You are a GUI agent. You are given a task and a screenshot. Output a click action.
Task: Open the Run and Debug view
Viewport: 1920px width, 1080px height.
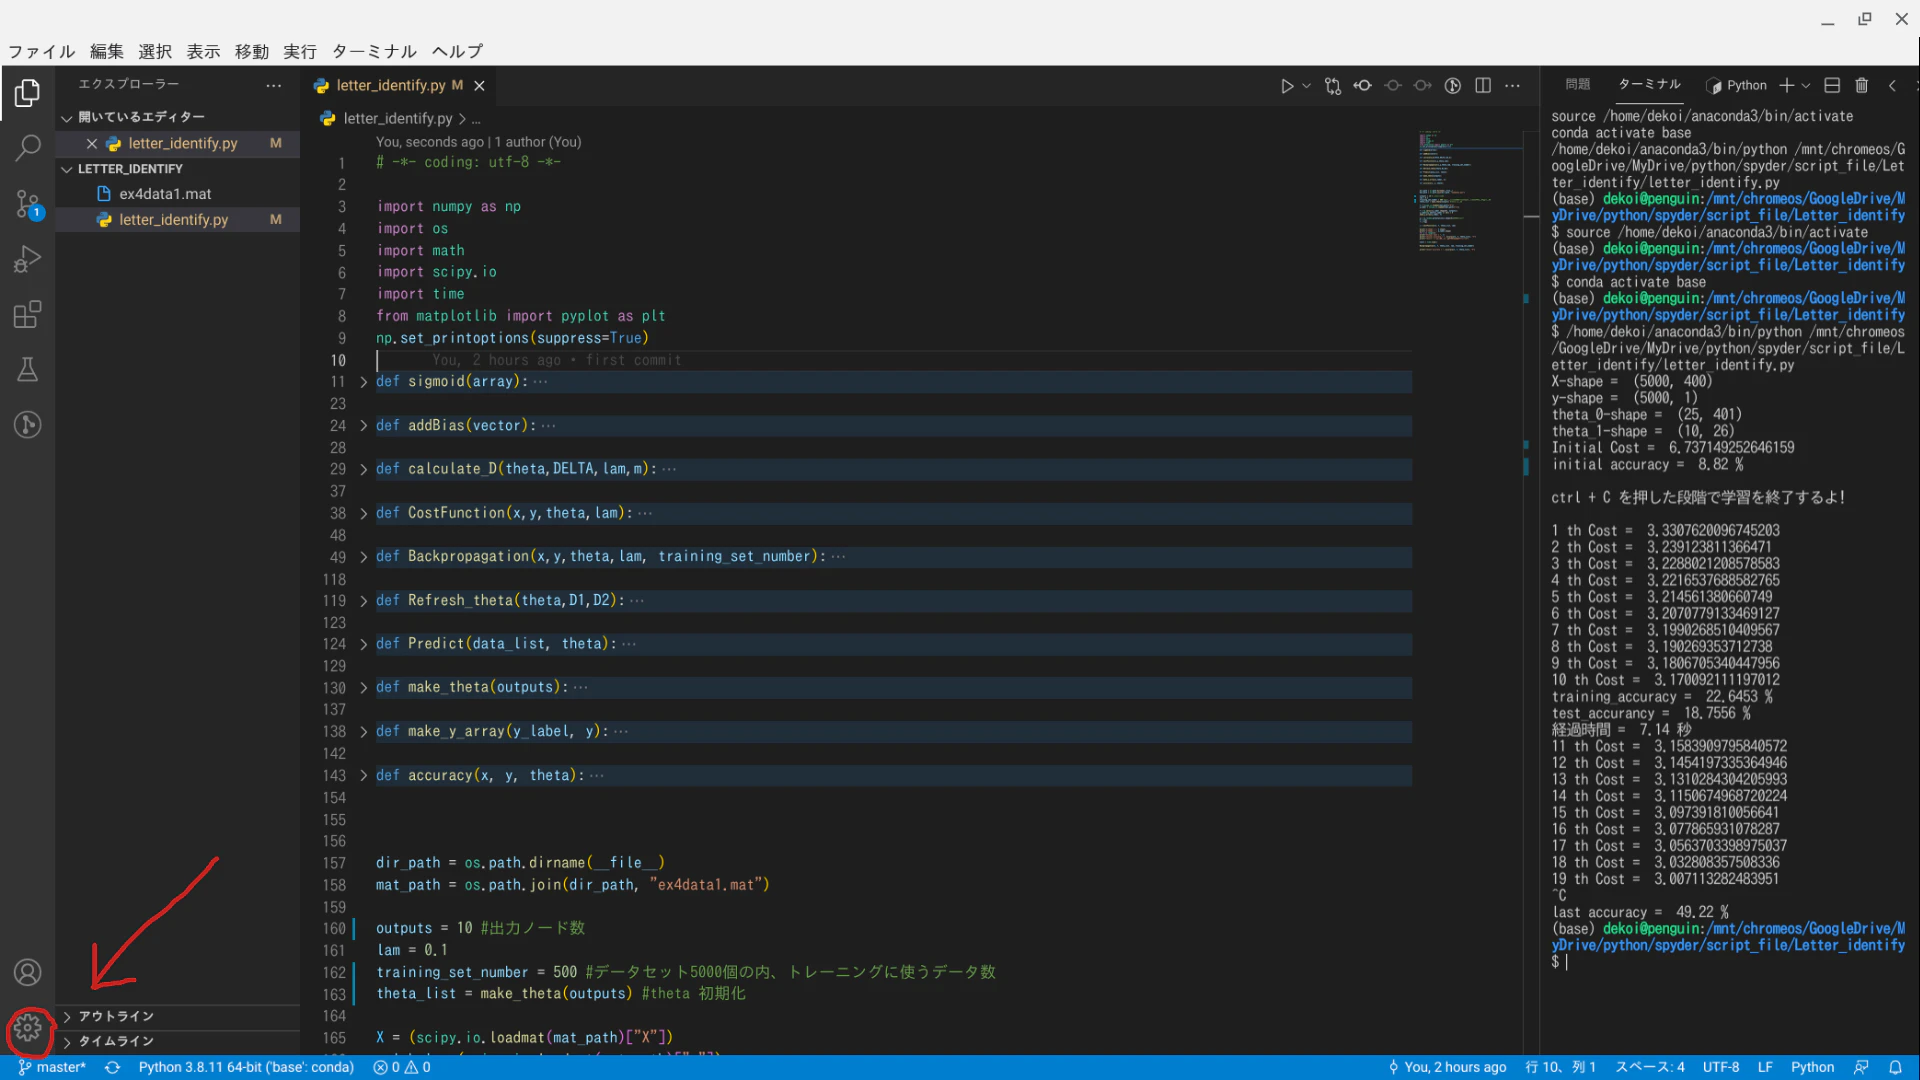coord(27,258)
